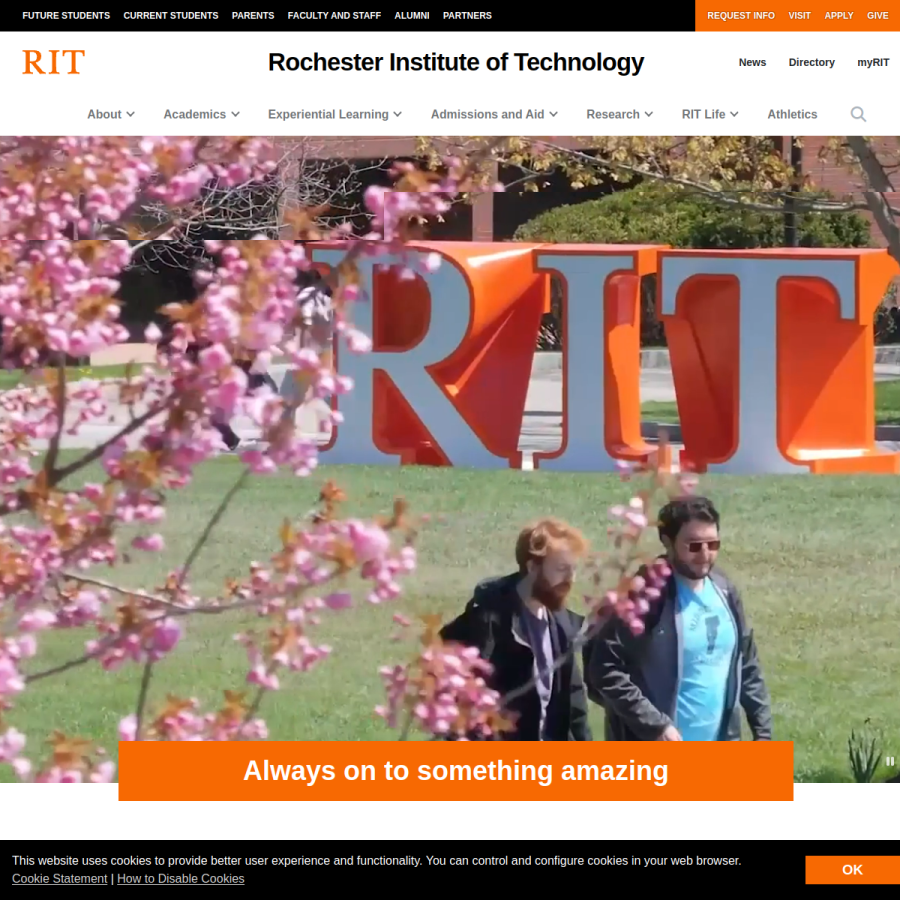Viewport: 900px width, 900px height.
Task: Expand the Academics dropdown menu
Action: 201,114
